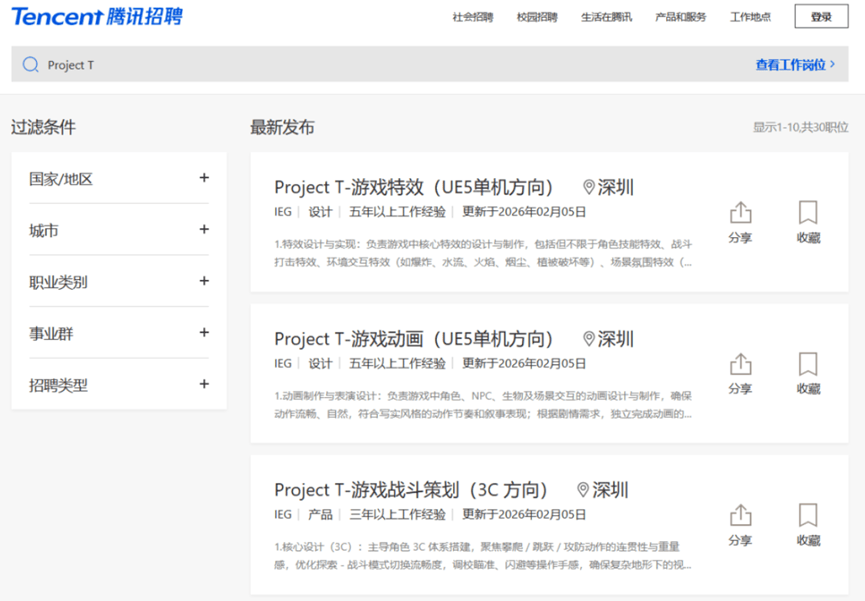Go to 生活在腾讯 page
This screenshot has width=865, height=601.
pos(606,17)
